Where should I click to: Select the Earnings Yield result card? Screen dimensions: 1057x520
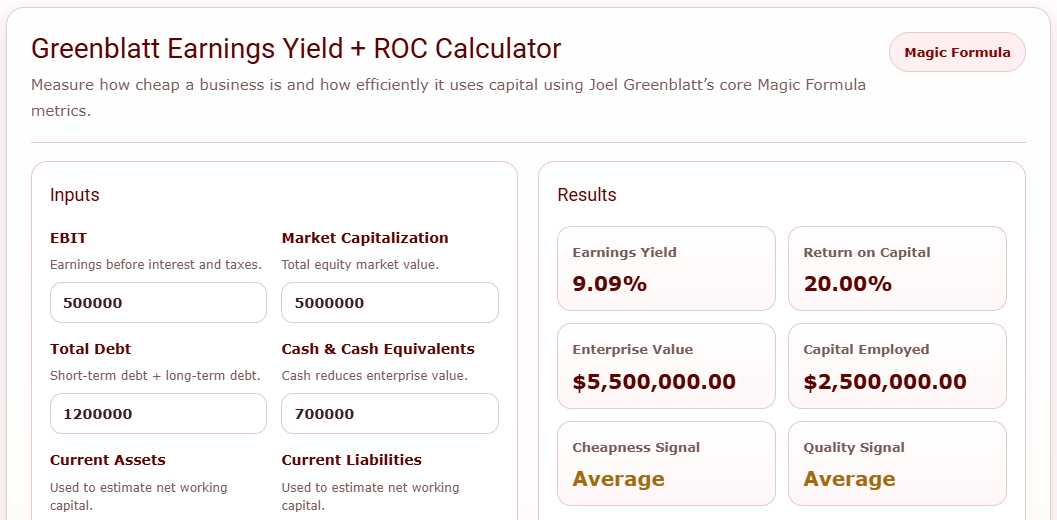click(x=666, y=269)
